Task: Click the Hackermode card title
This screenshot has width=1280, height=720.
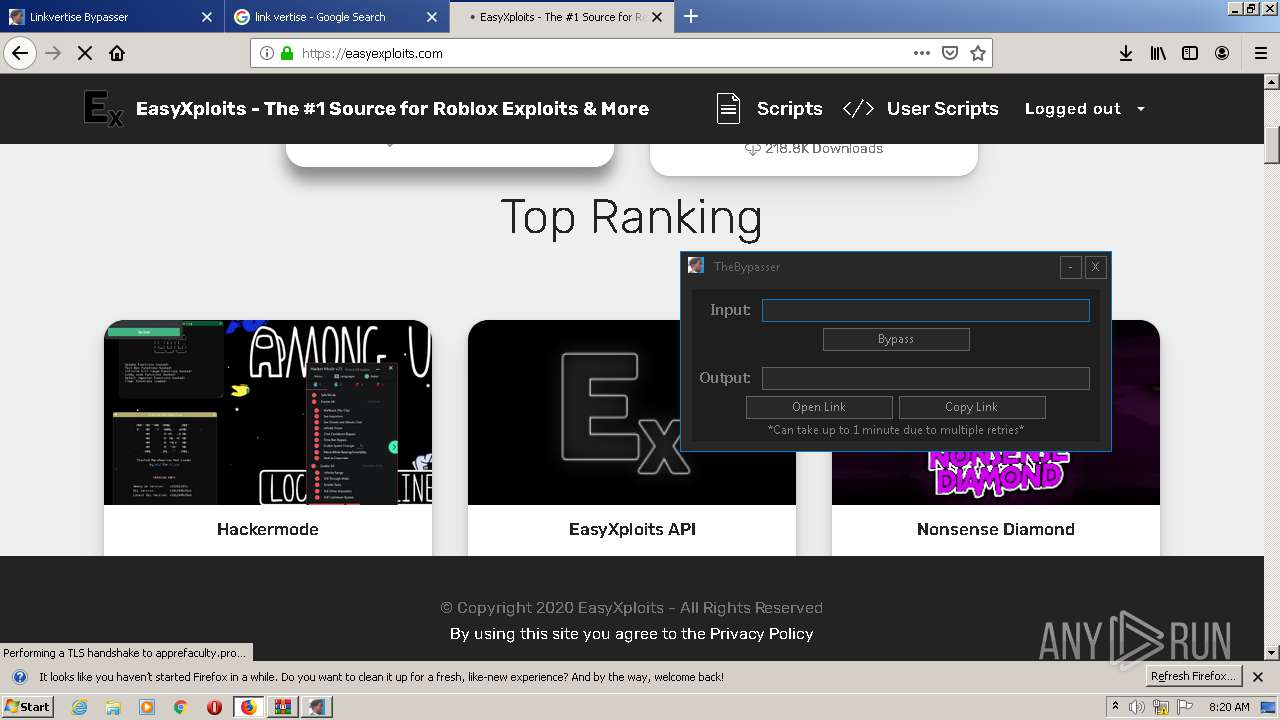Action: (268, 530)
